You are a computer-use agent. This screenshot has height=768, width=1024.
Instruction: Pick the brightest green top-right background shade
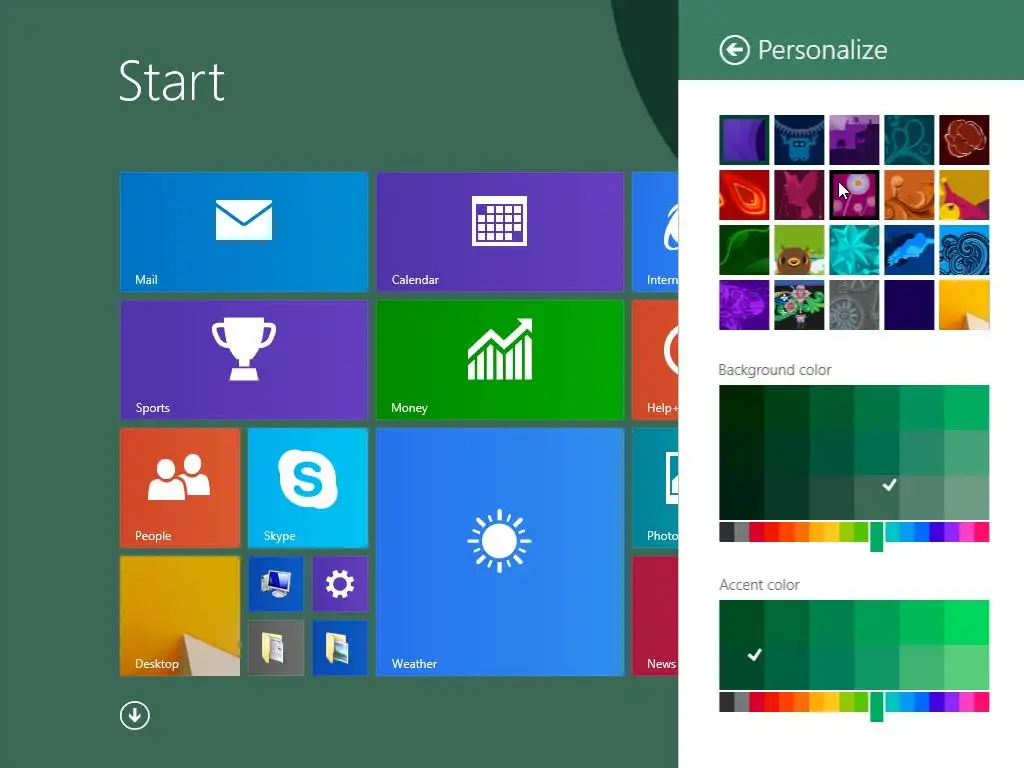pyautogui.click(x=967, y=408)
